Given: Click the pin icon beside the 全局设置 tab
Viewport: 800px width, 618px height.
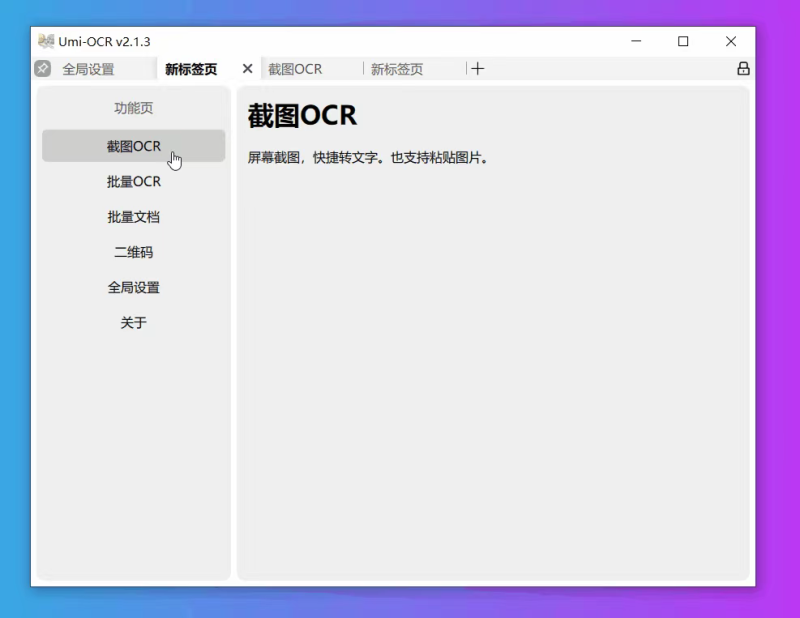Looking at the screenshot, I should 41,68.
